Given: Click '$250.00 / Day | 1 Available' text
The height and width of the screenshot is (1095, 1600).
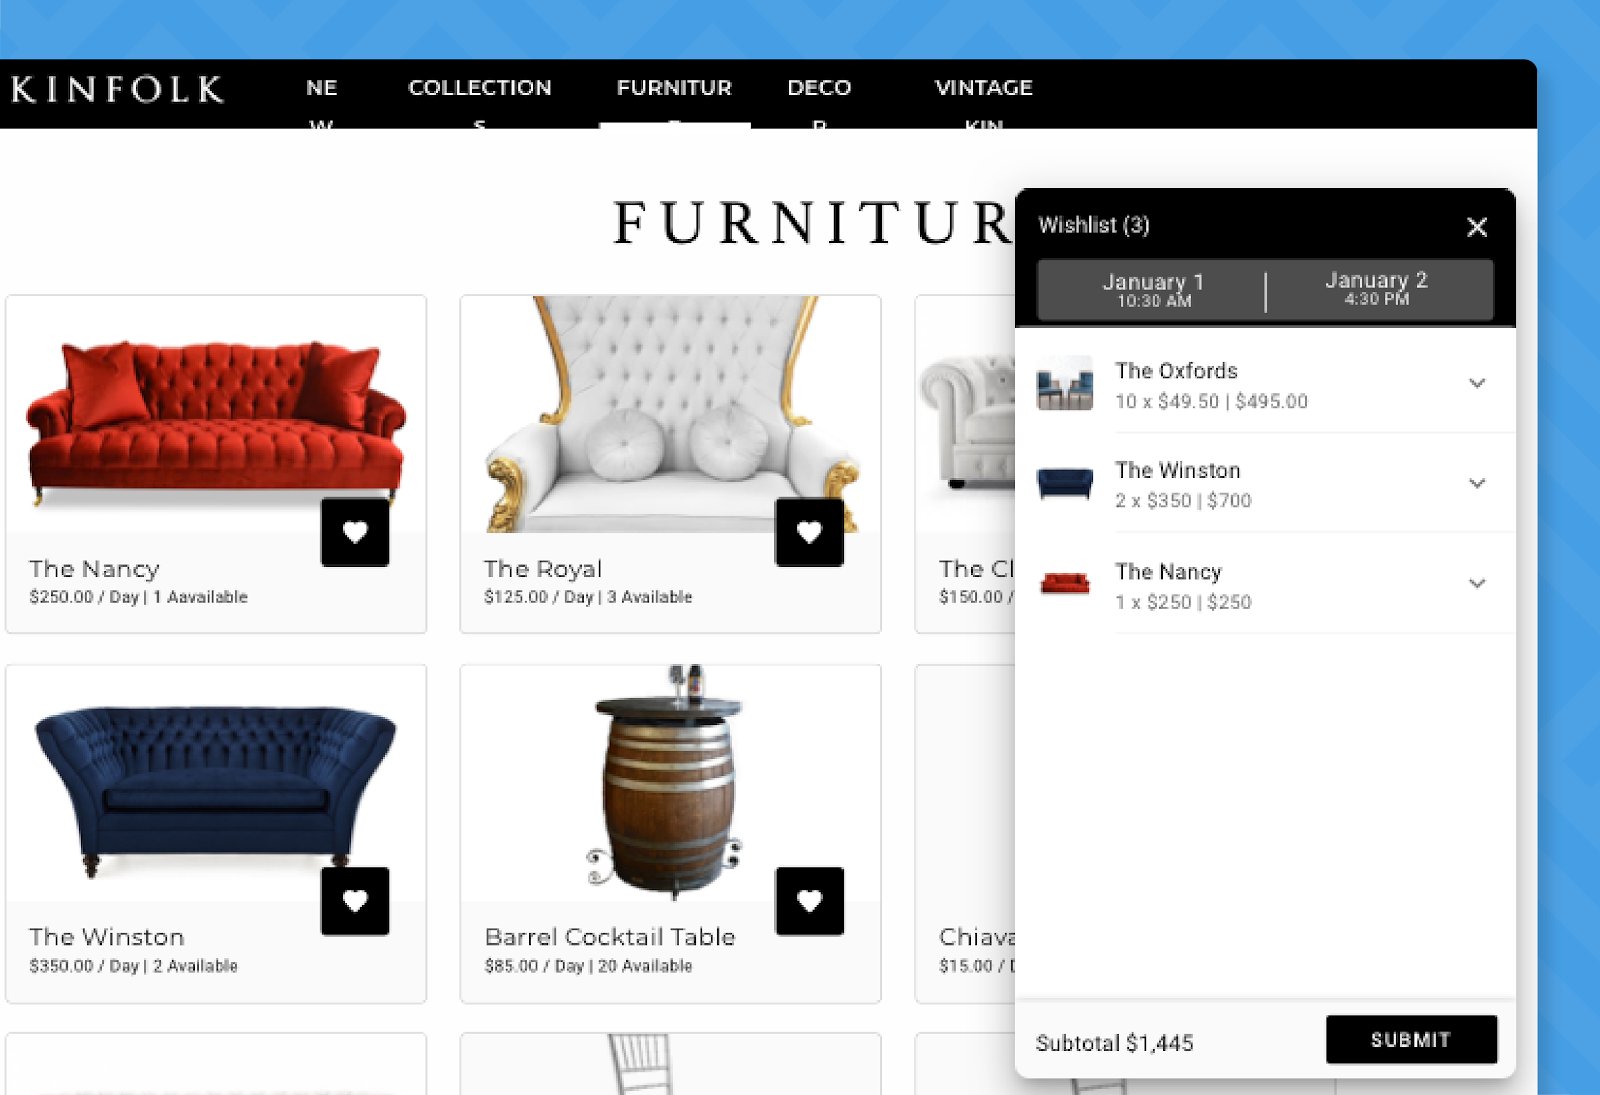Looking at the screenshot, I should click(139, 597).
